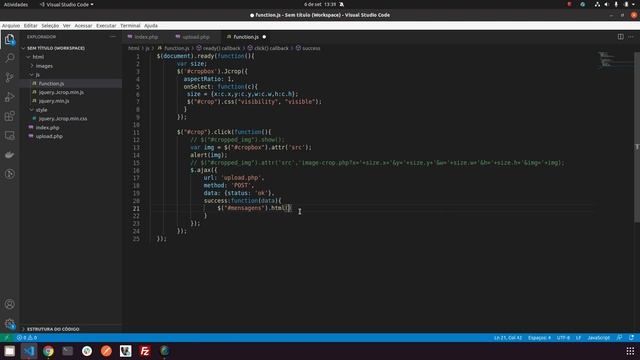Open the Ver menu
Screen dimensions: 640x360
[67, 26]
